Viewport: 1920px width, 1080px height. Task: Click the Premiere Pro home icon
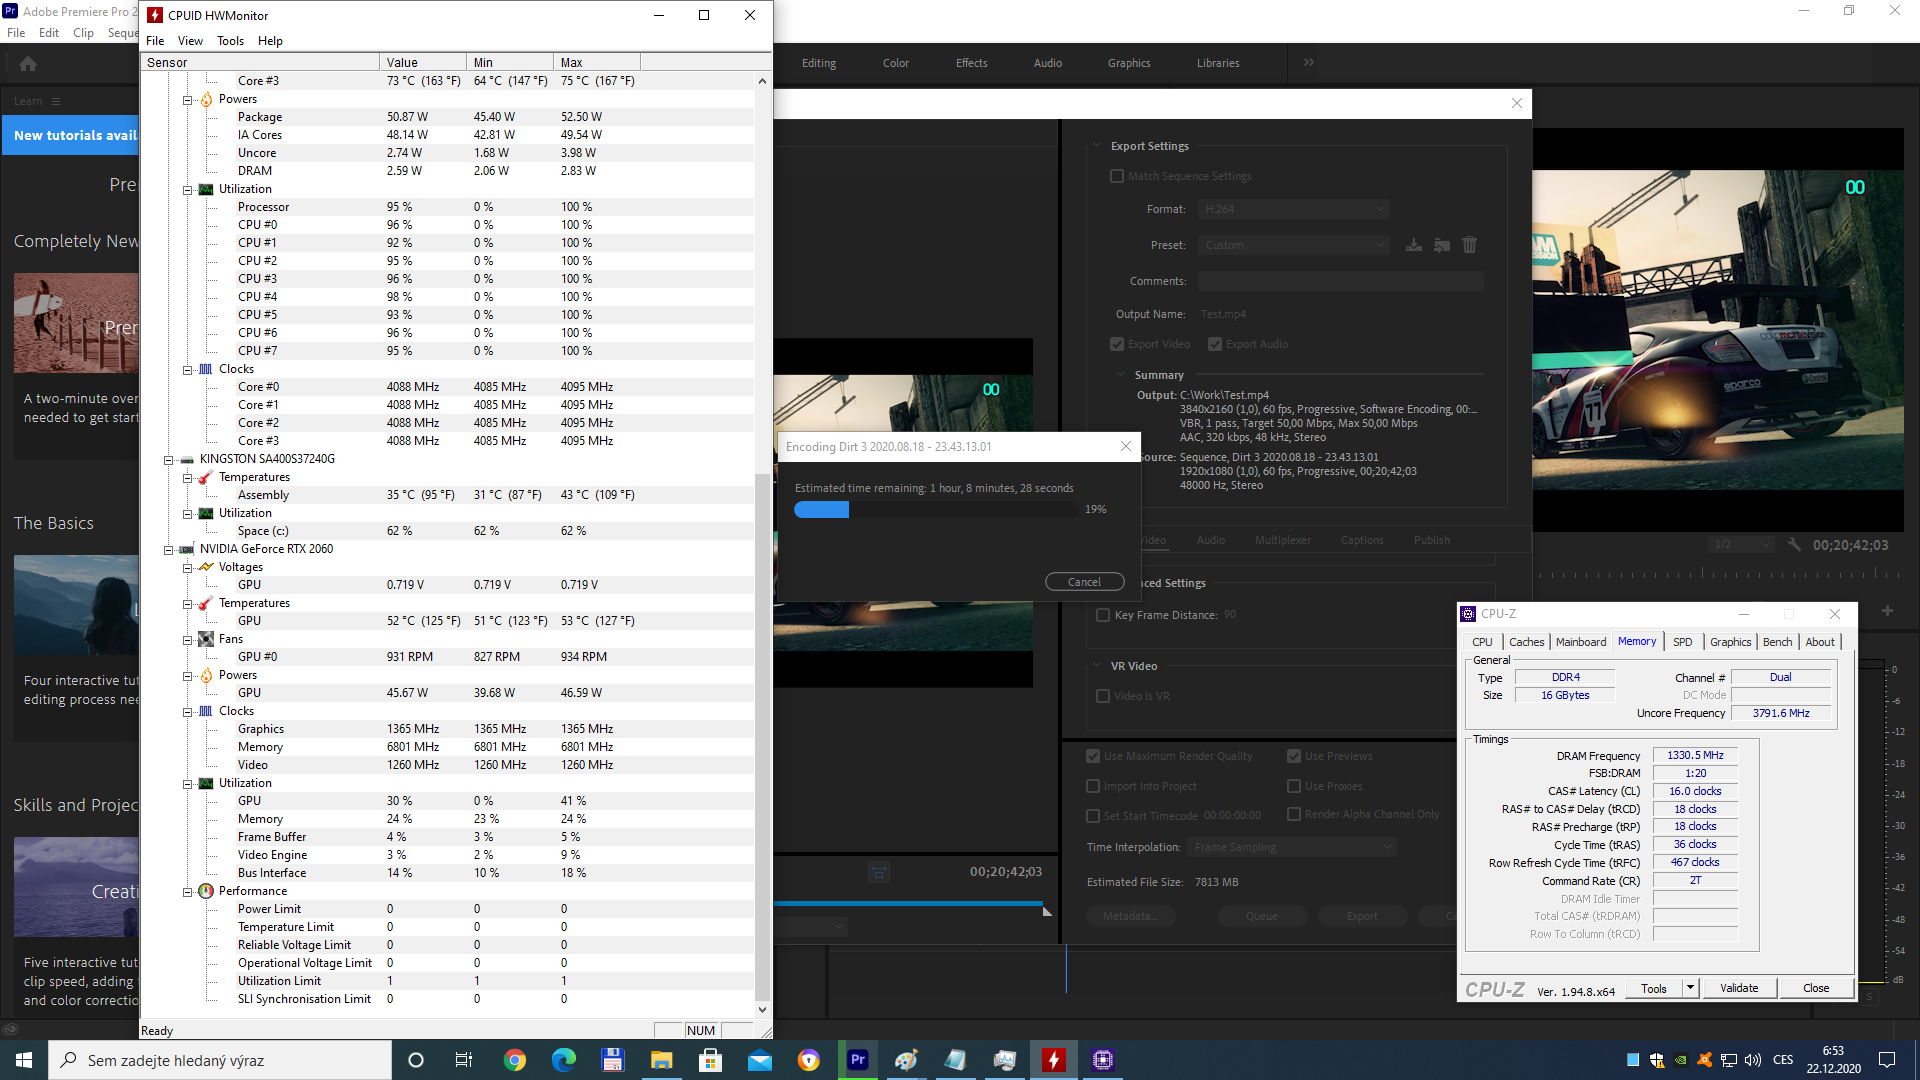point(28,64)
